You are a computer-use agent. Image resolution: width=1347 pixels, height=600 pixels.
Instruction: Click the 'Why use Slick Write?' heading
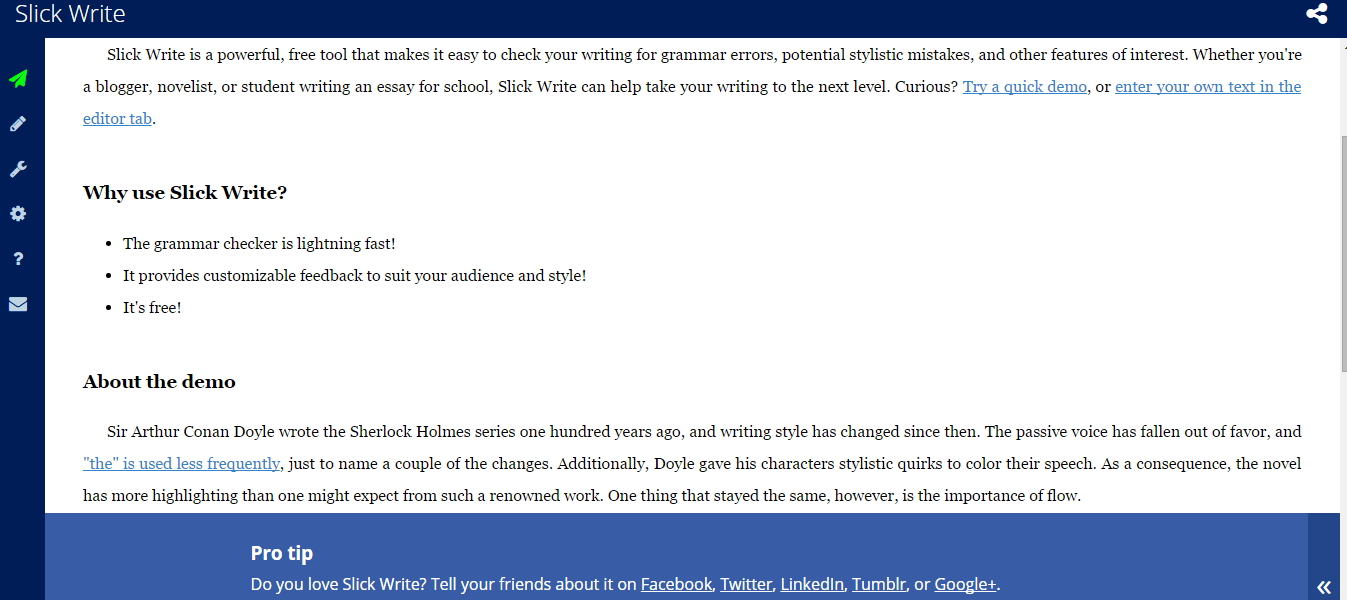(185, 193)
